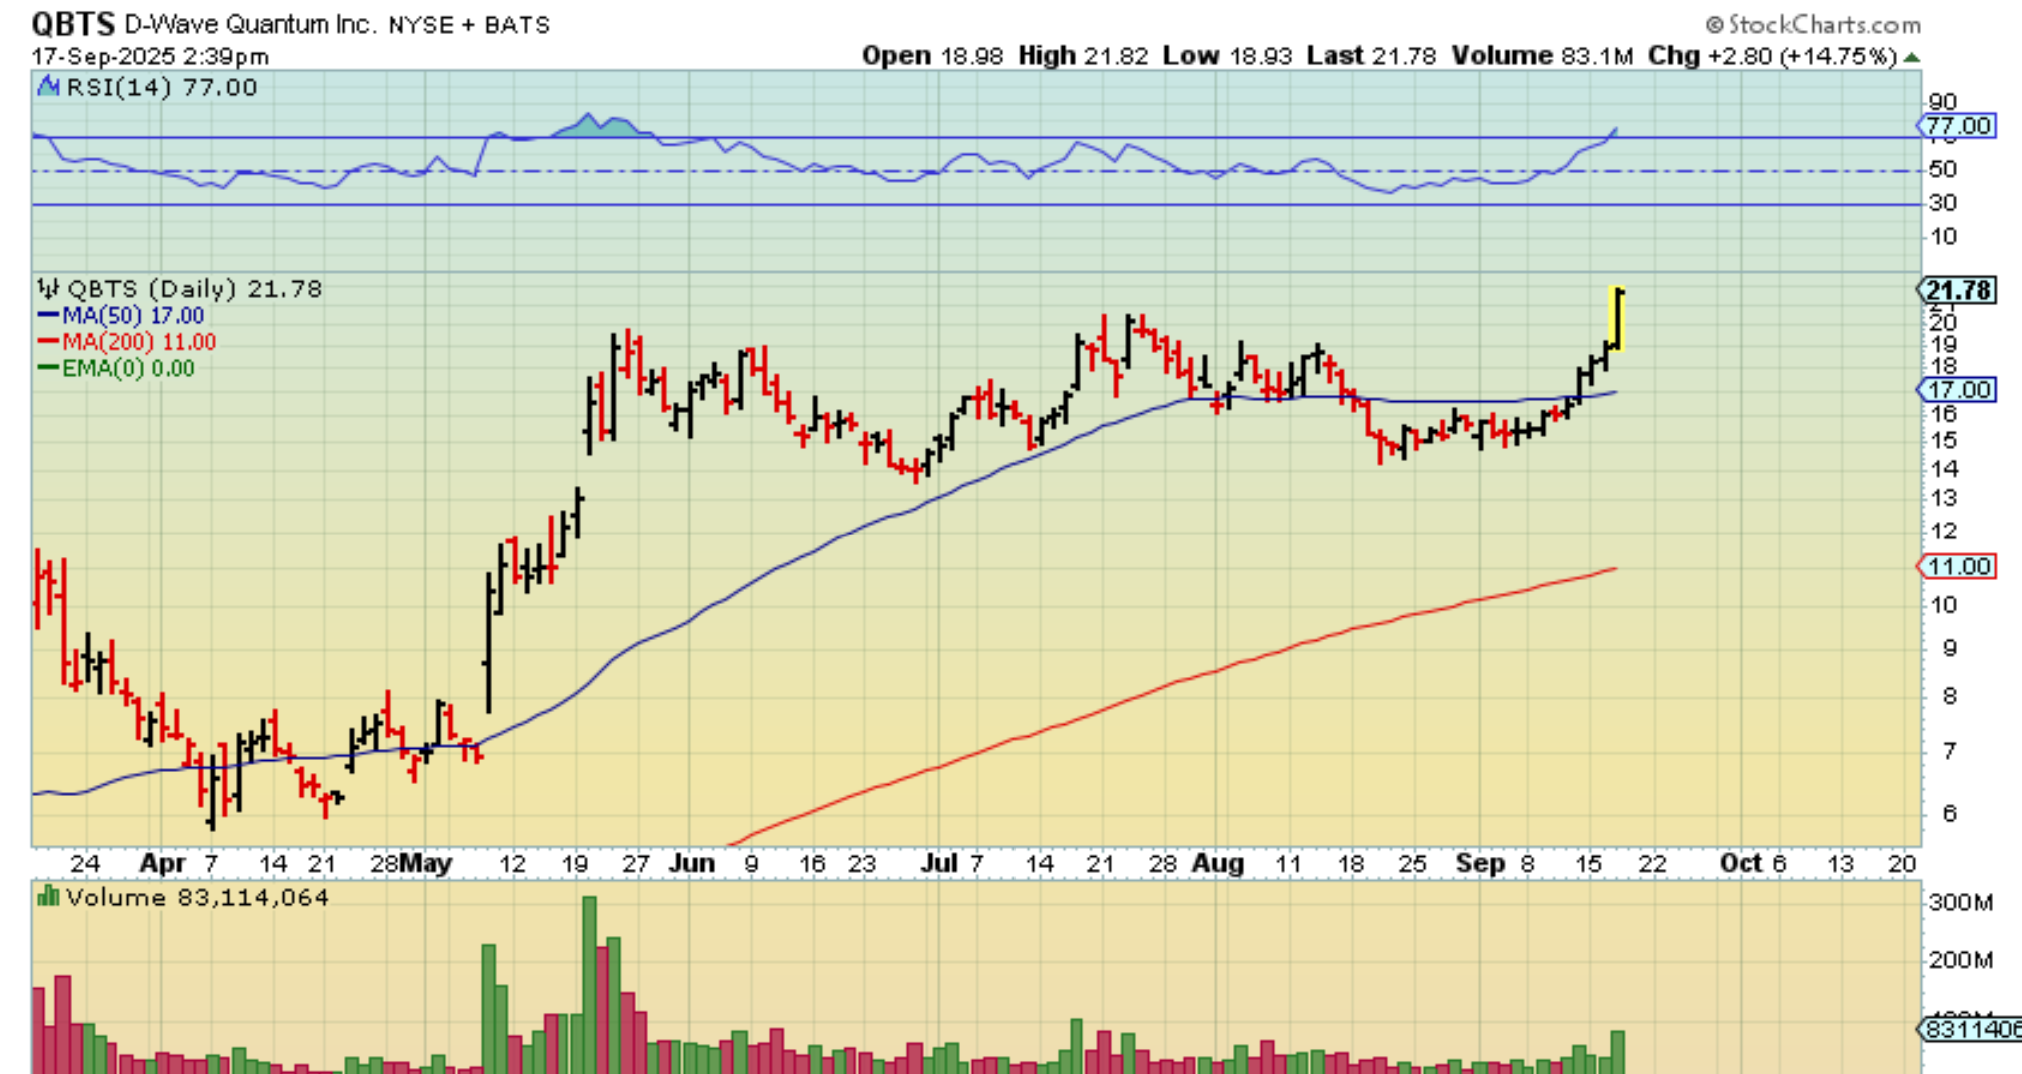The image size is (2022, 1074).
Task: Click the Apr label on the date axis
Action: pos(163,864)
